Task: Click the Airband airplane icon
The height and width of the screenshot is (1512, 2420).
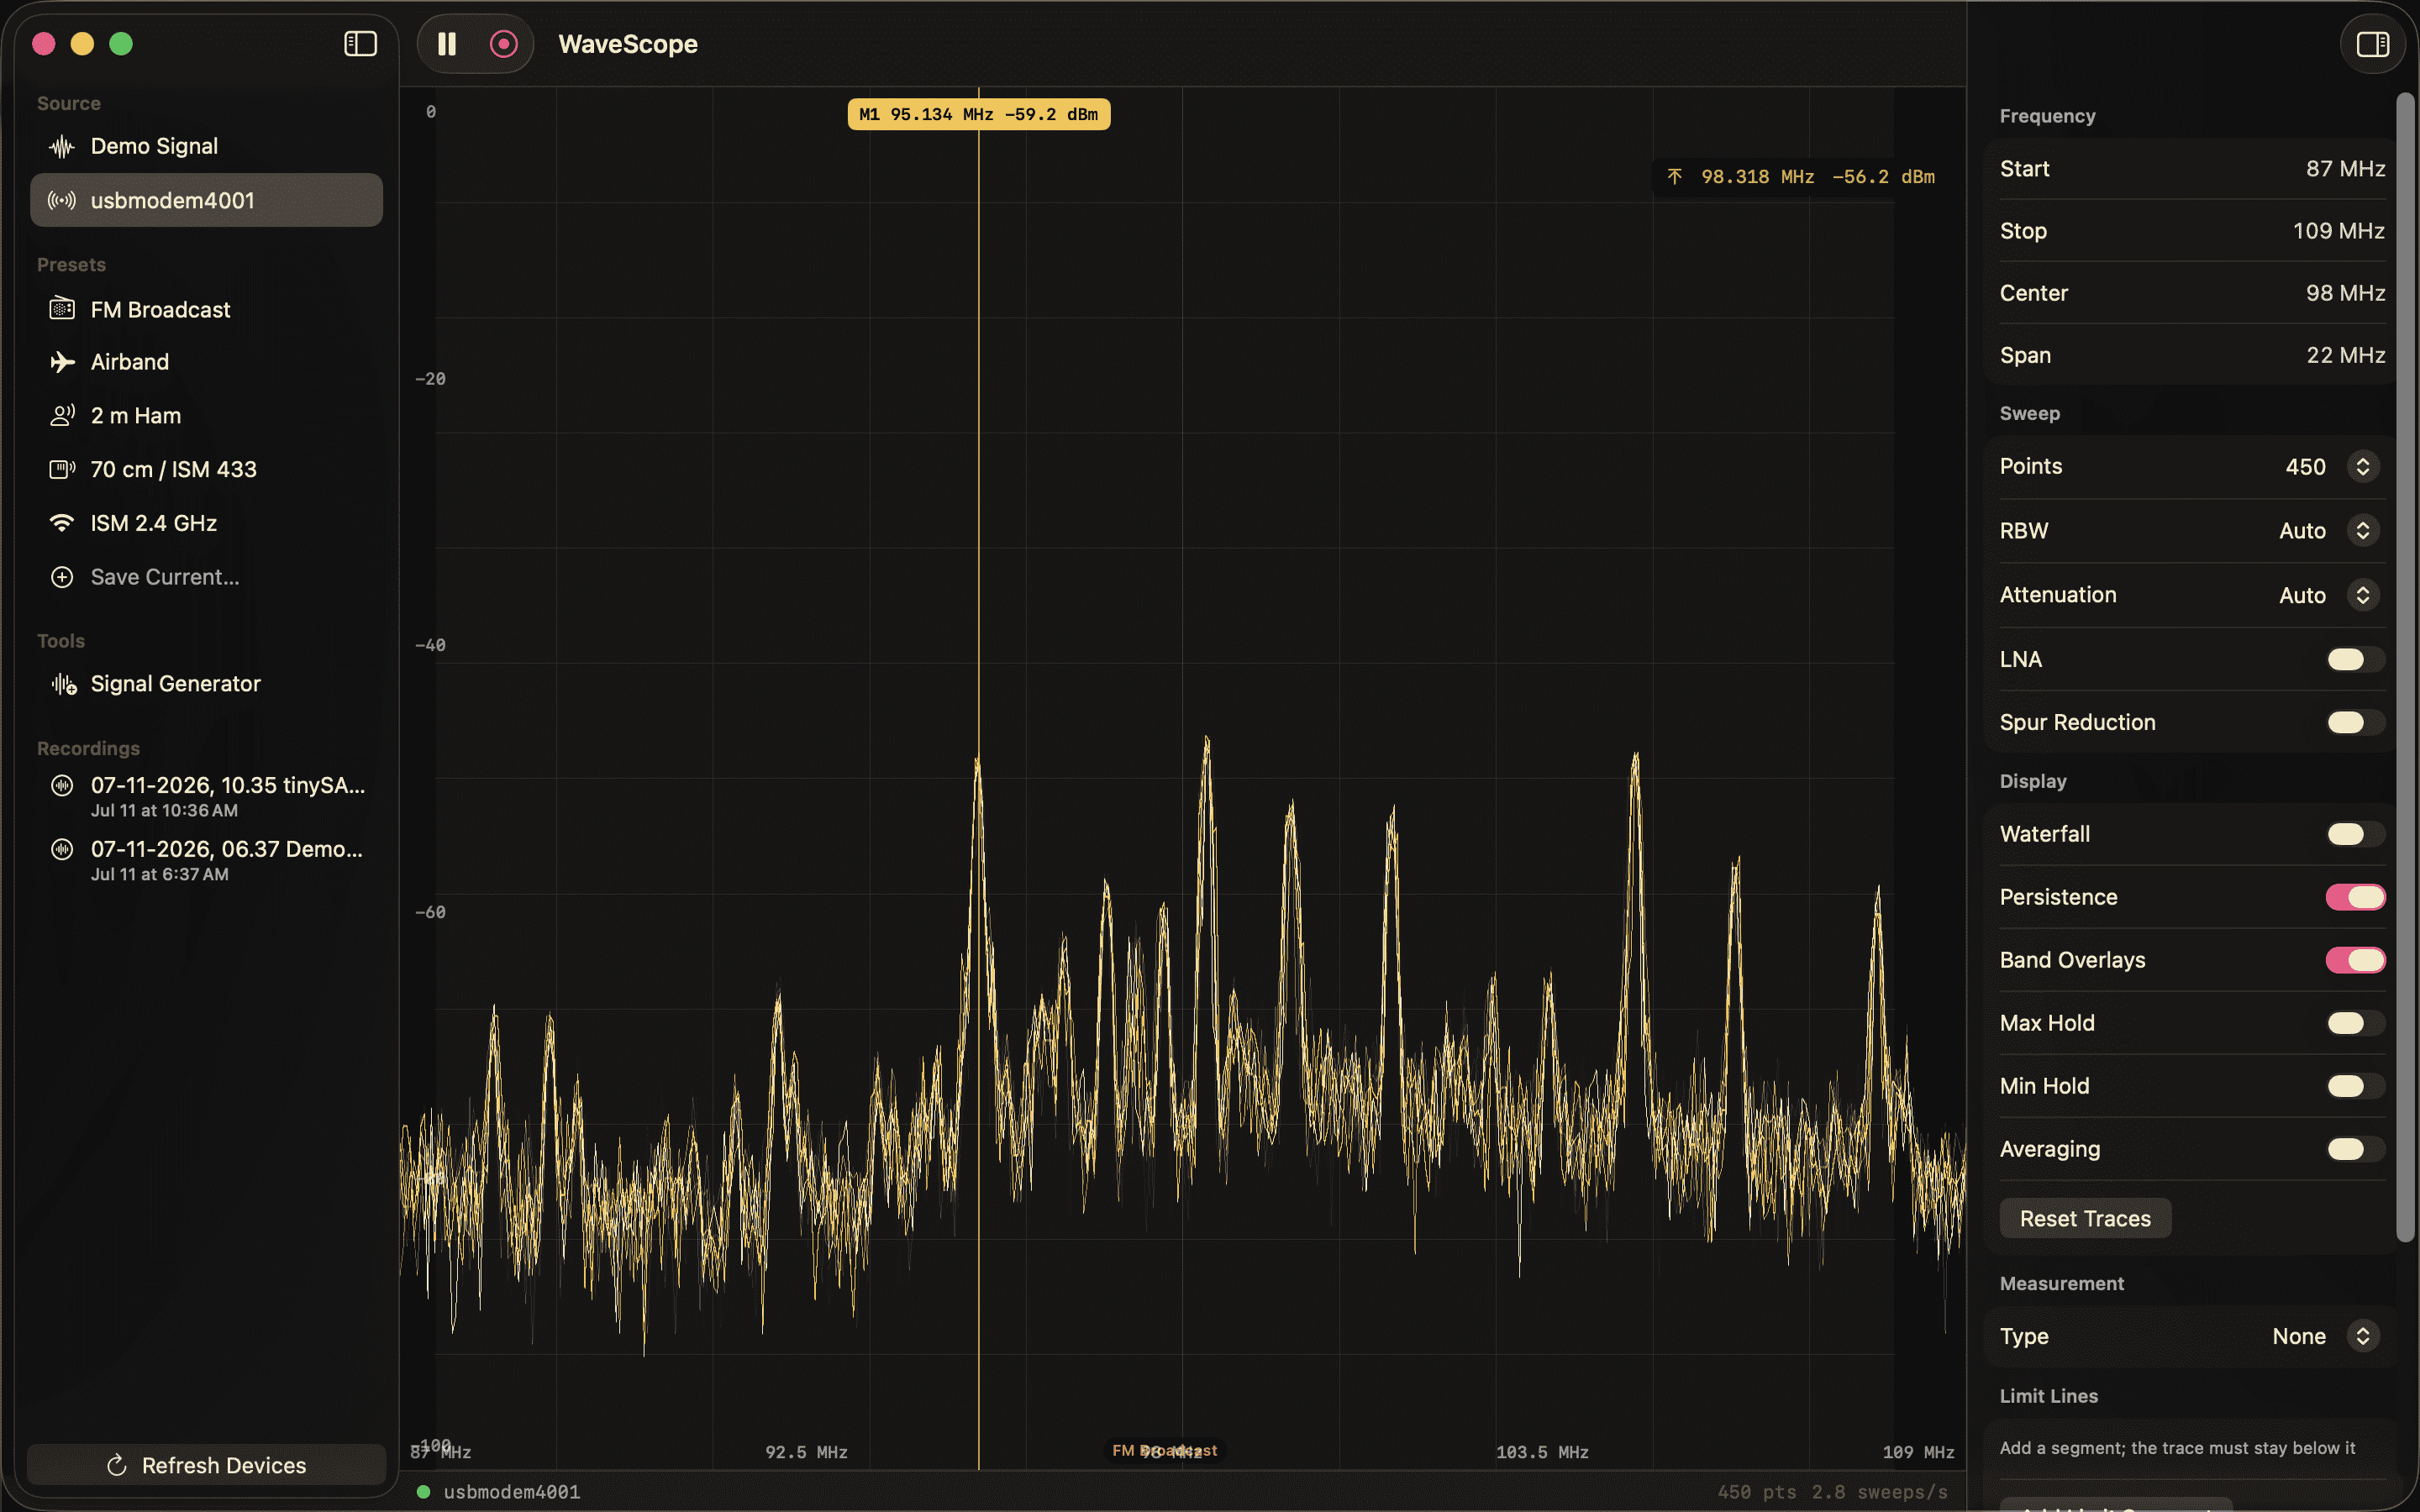Action: click(62, 362)
